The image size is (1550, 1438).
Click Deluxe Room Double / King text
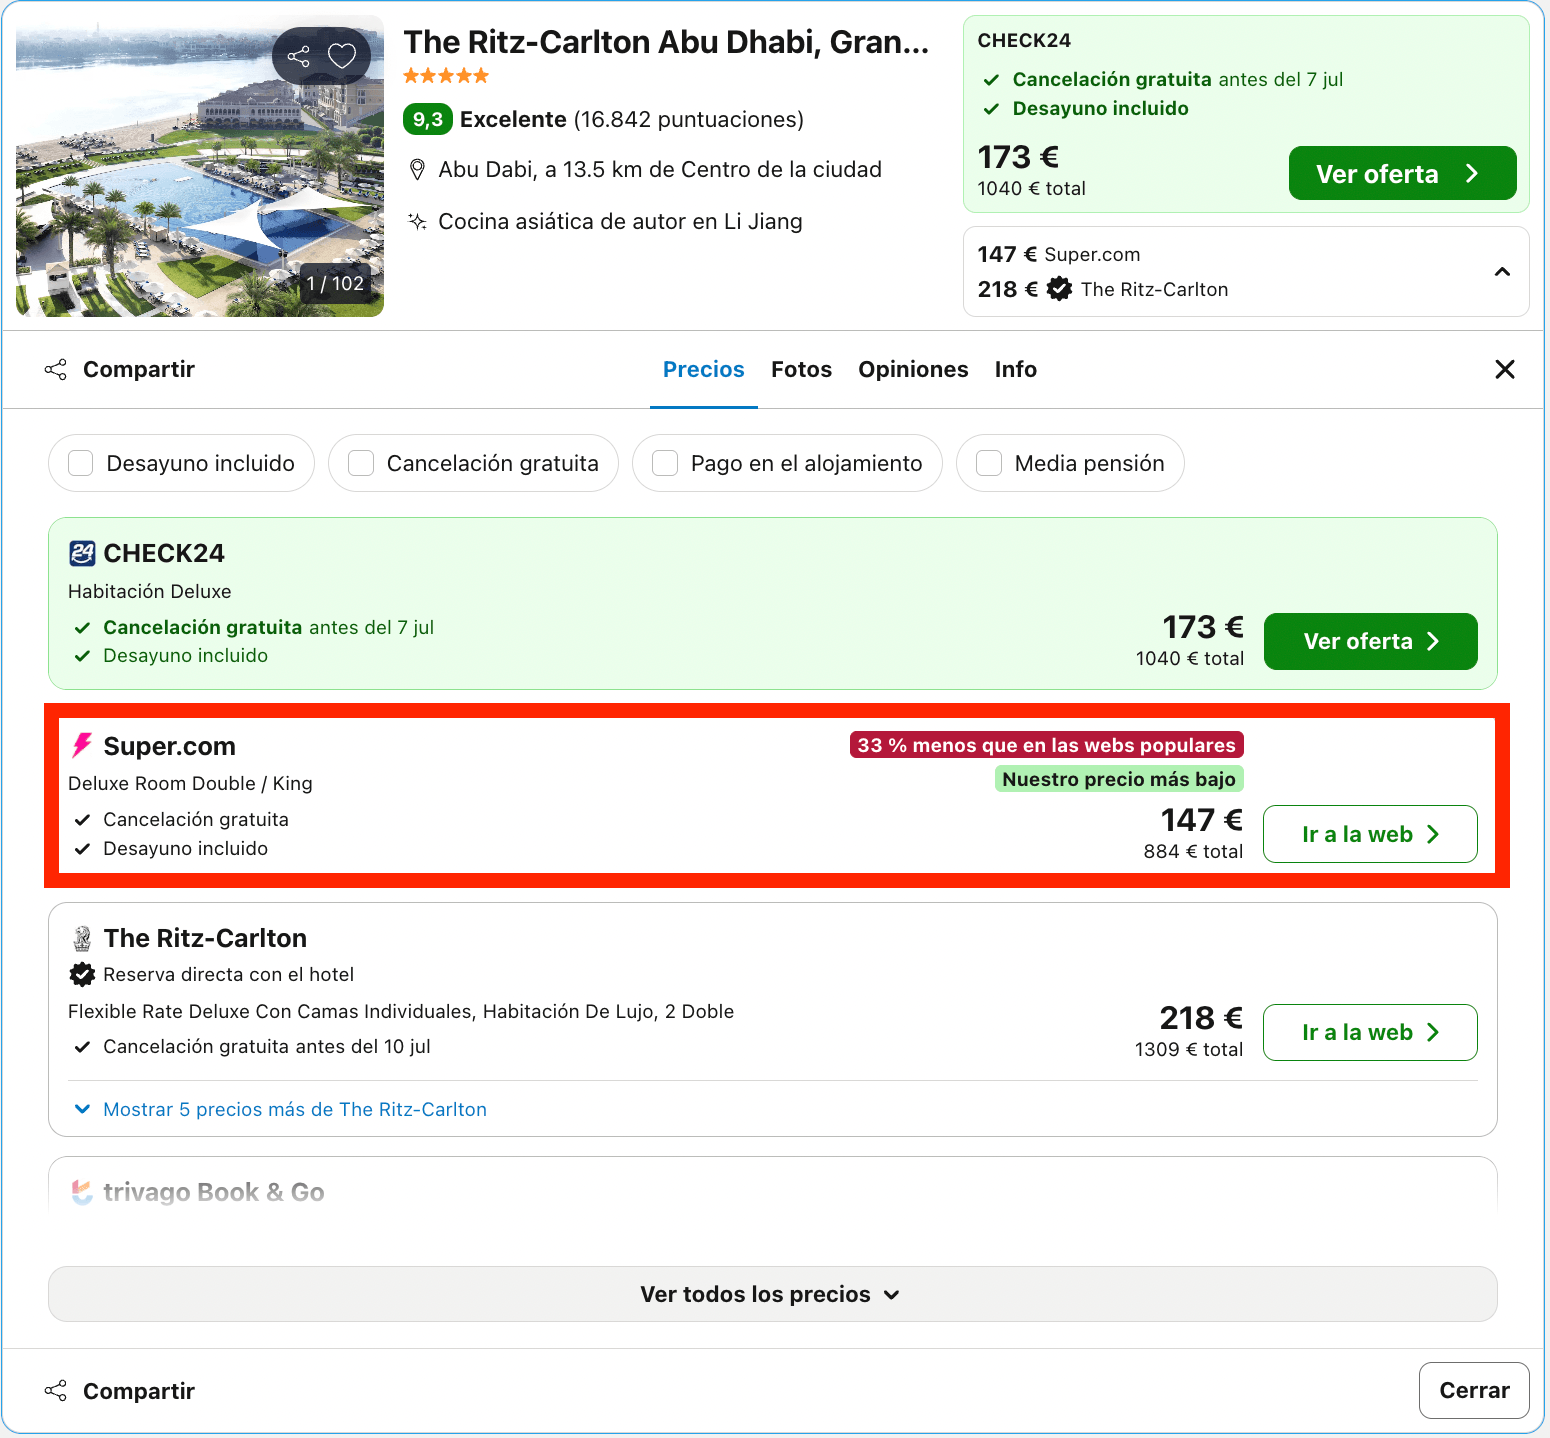pyautogui.click(x=190, y=783)
